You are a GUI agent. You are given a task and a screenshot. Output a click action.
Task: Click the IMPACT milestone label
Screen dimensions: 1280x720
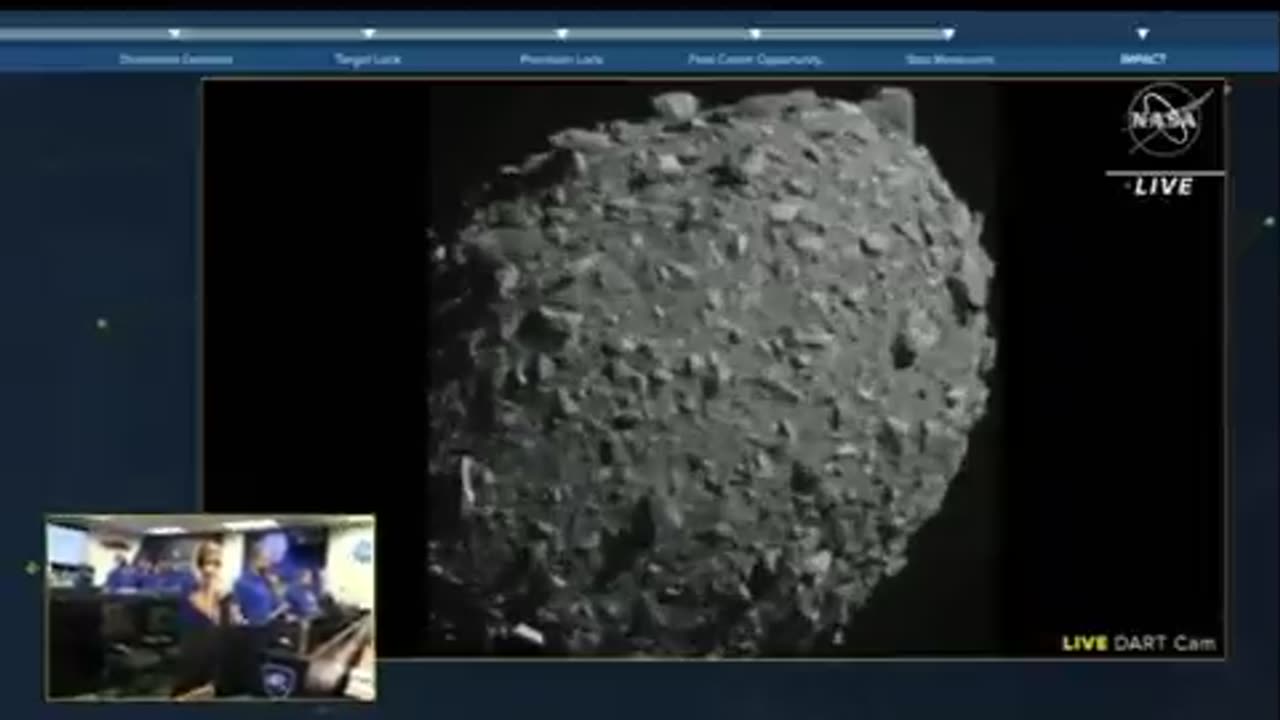1142,60
